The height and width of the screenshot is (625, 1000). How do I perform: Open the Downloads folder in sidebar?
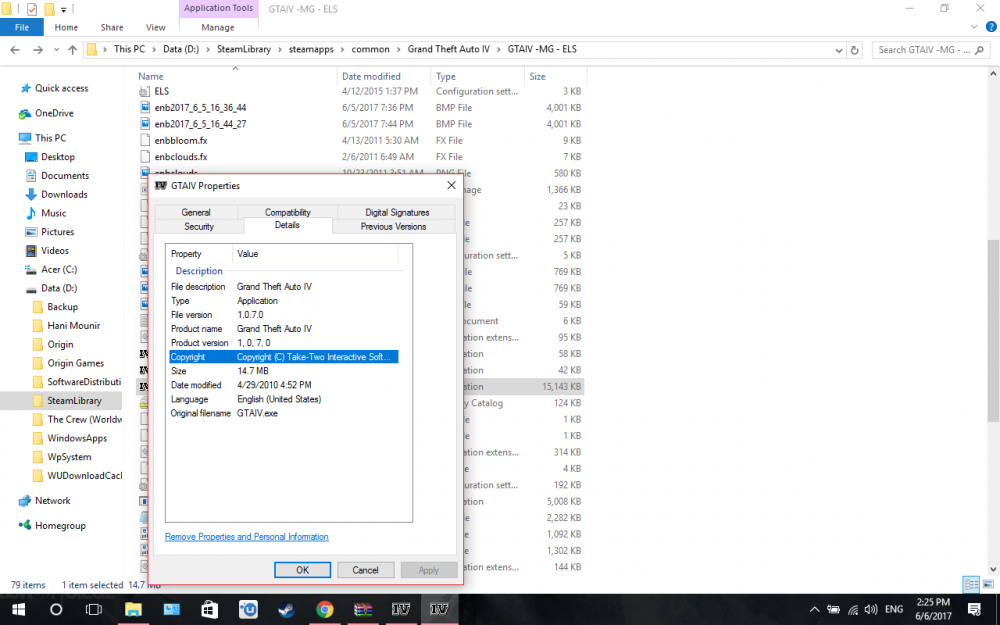[x=64, y=194]
